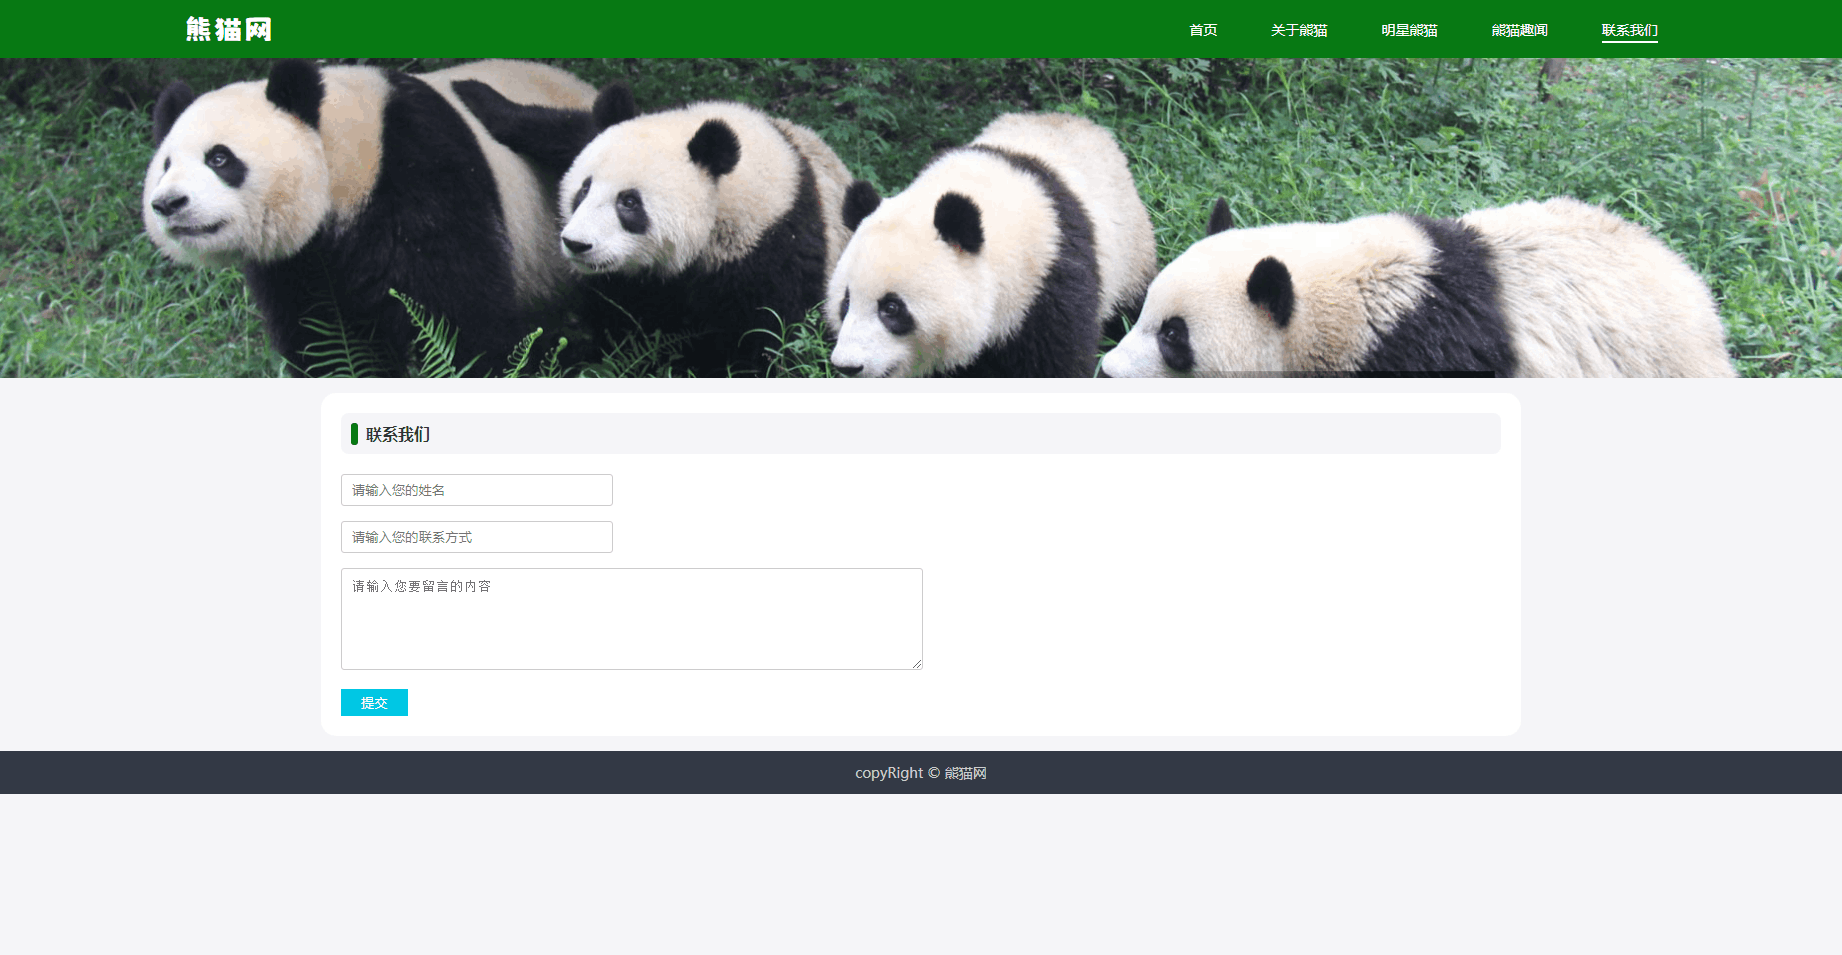The height and width of the screenshot is (955, 1842).
Task: Submit the form with 提交 button
Action: coord(374,703)
